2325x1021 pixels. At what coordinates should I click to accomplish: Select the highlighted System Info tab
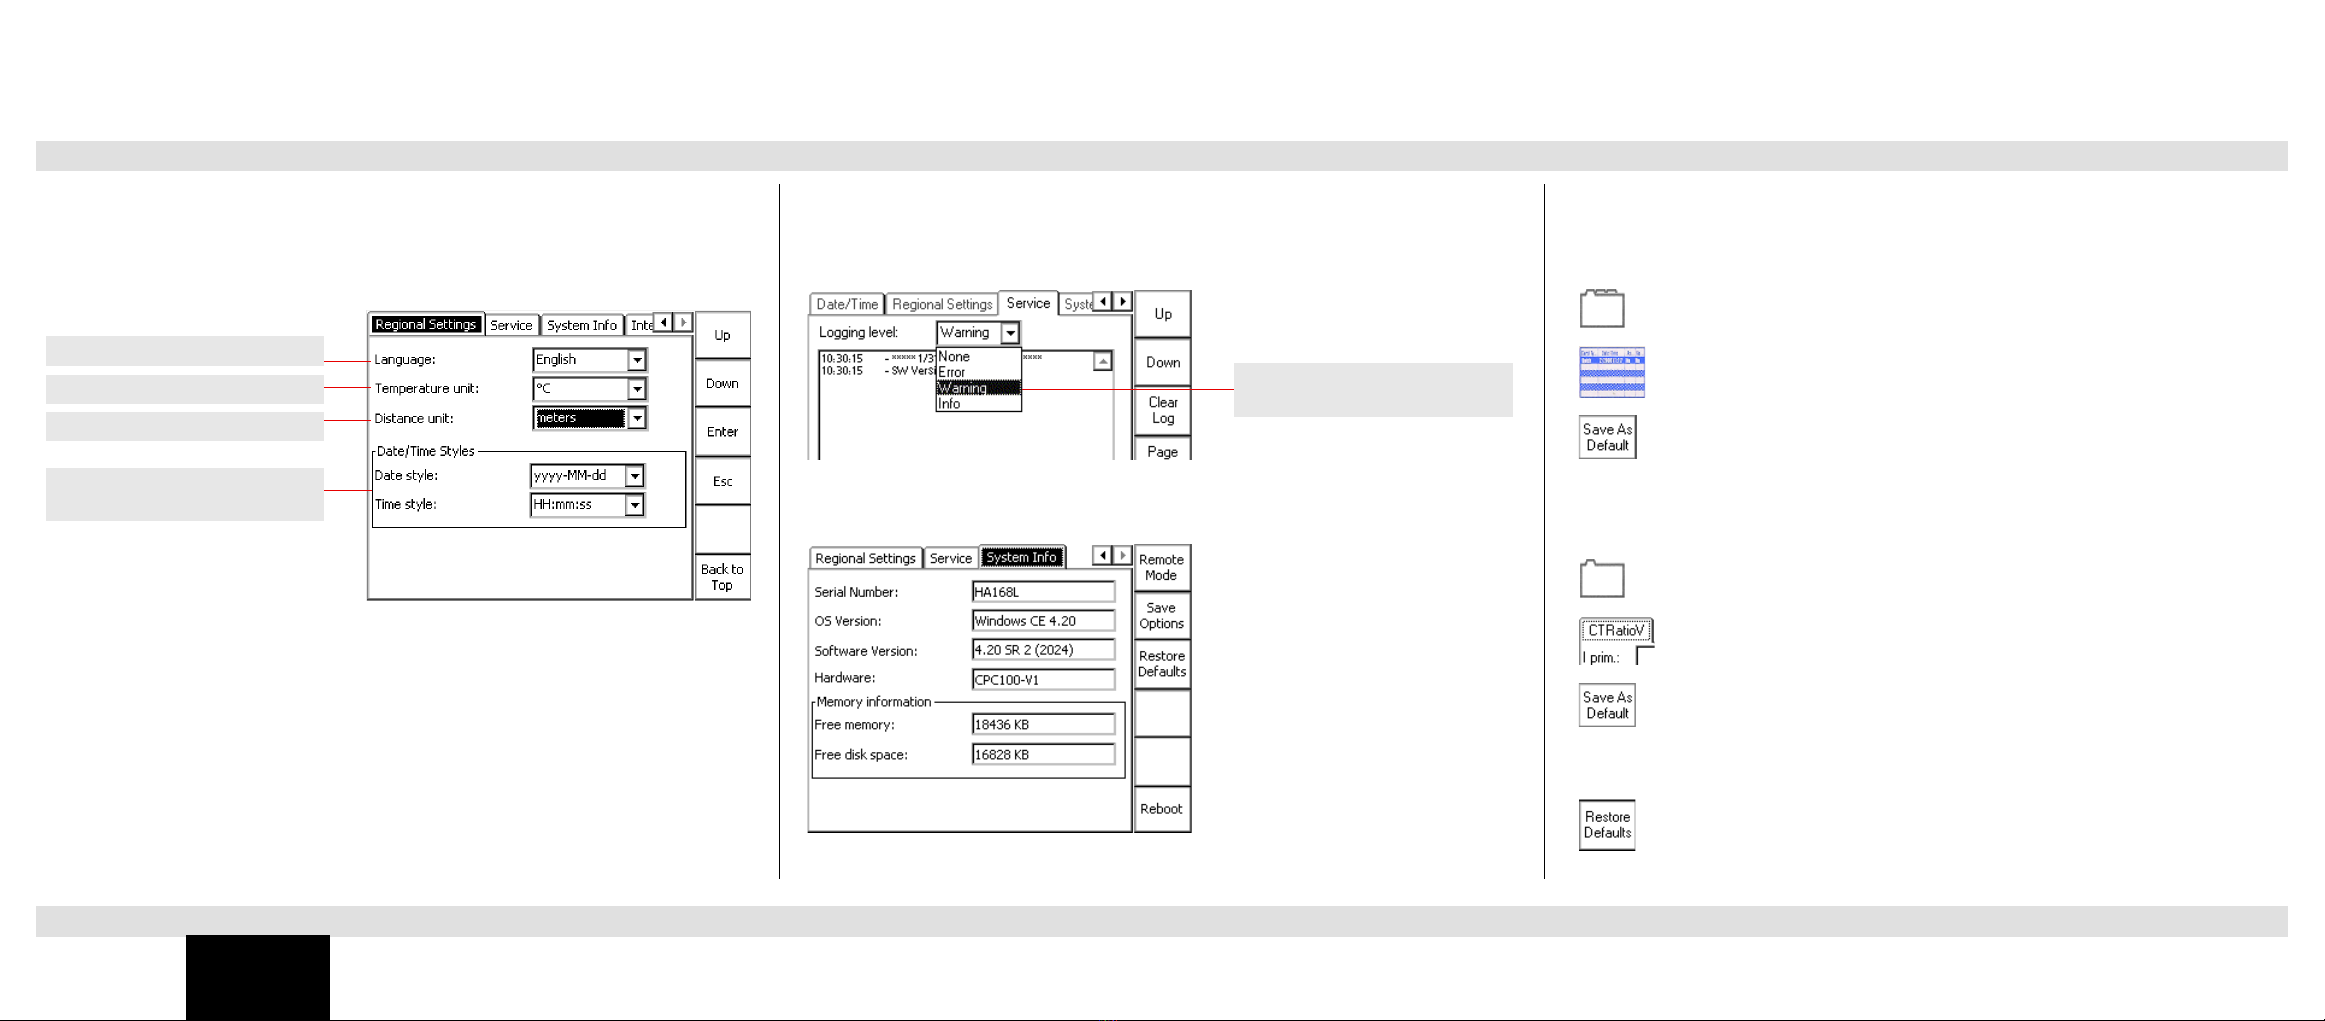pyautogui.click(x=1022, y=558)
